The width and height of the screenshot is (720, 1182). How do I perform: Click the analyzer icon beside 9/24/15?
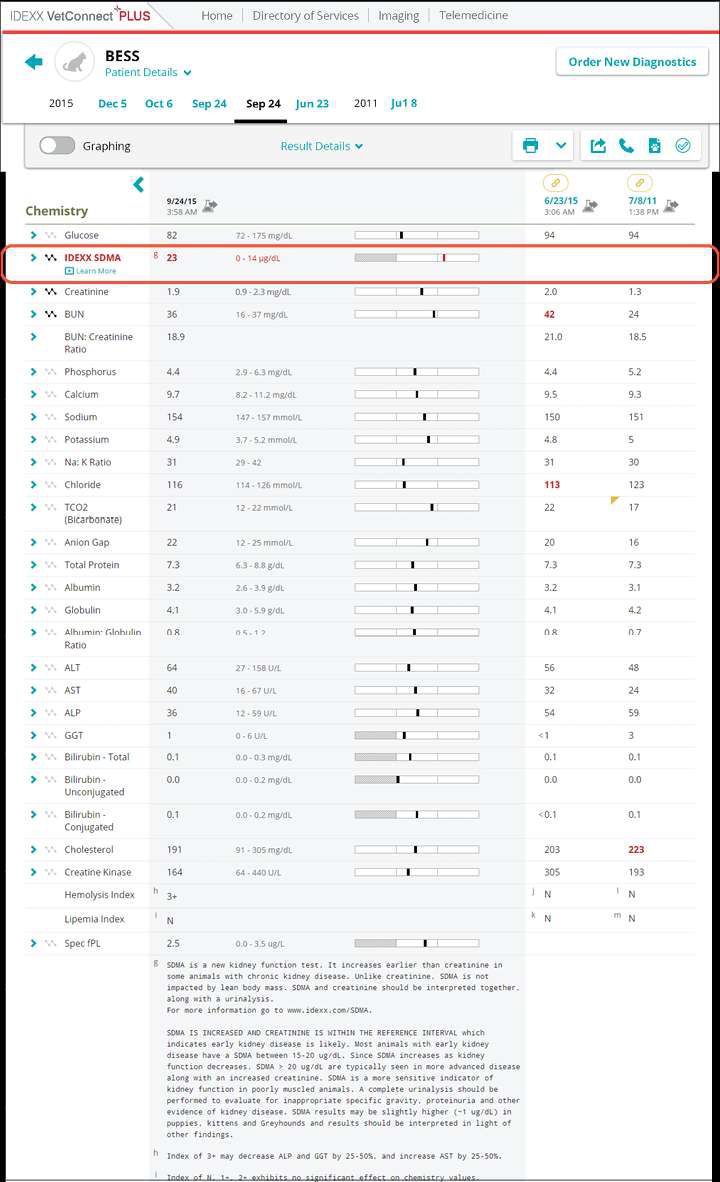[210, 206]
